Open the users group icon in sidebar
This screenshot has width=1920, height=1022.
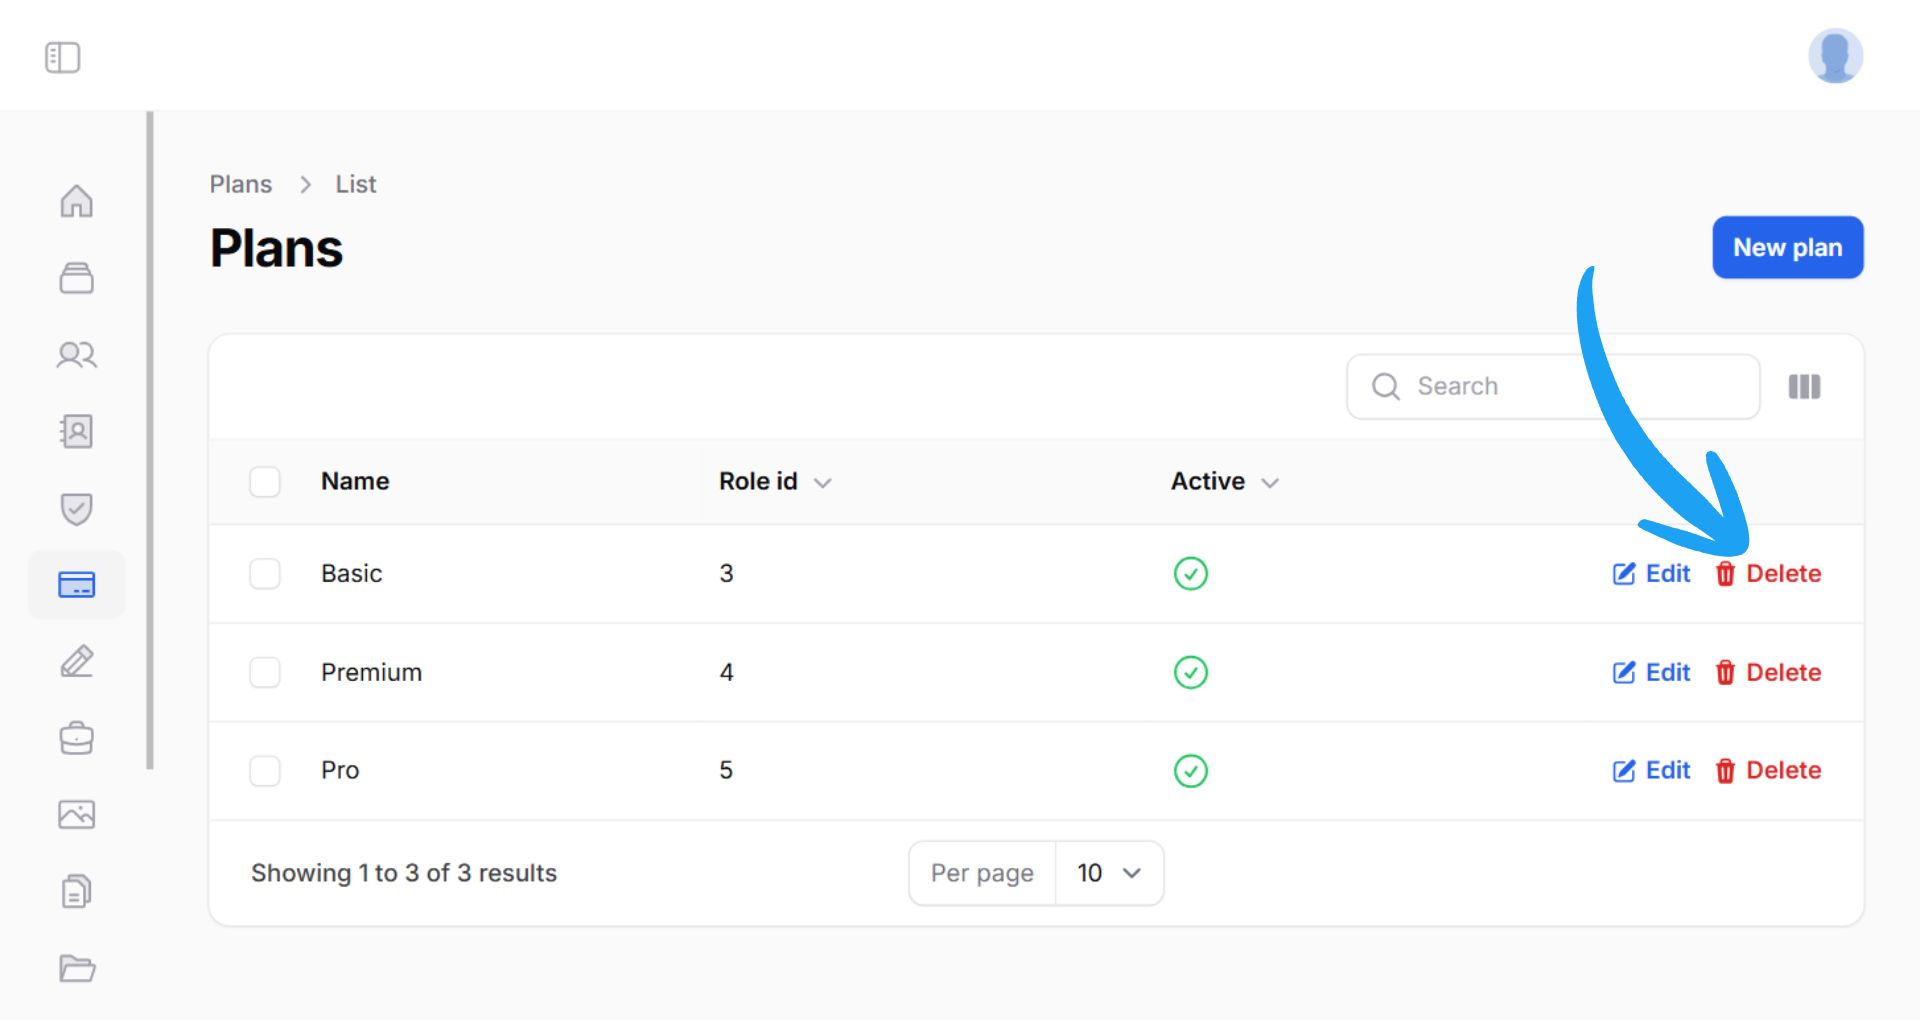click(77, 355)
